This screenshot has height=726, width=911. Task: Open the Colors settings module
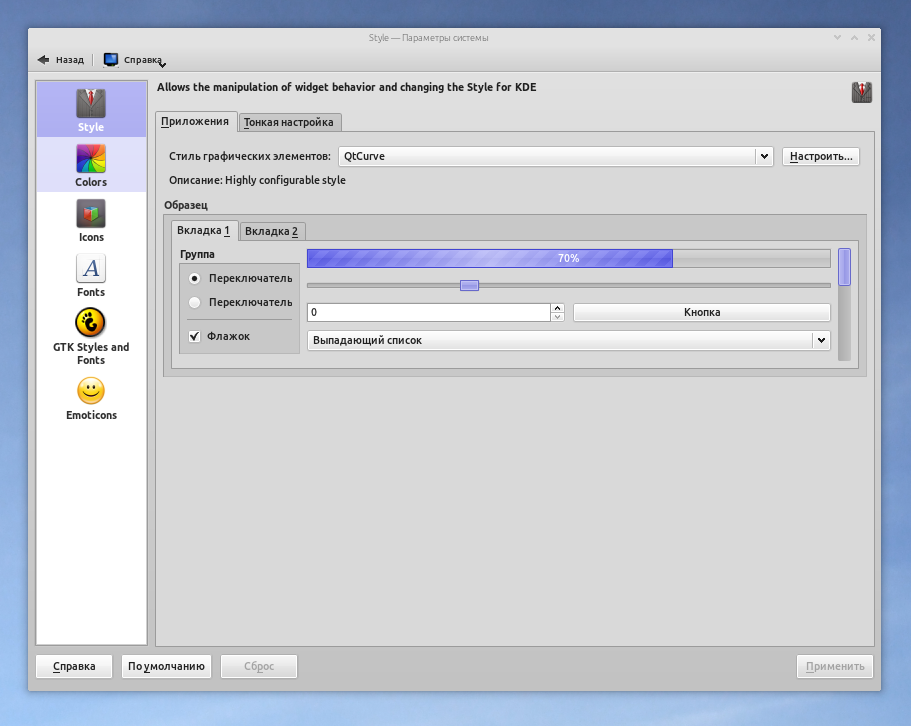91,165
